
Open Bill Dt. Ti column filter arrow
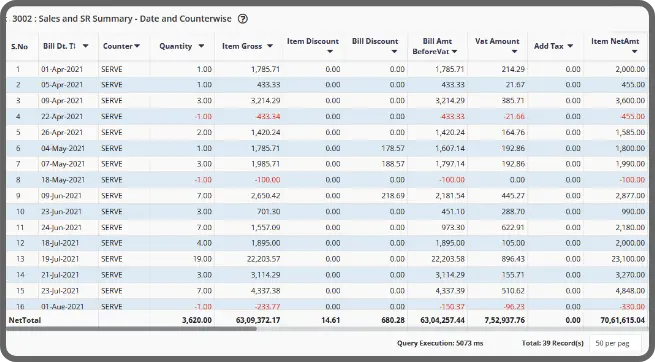pos(85,46)
